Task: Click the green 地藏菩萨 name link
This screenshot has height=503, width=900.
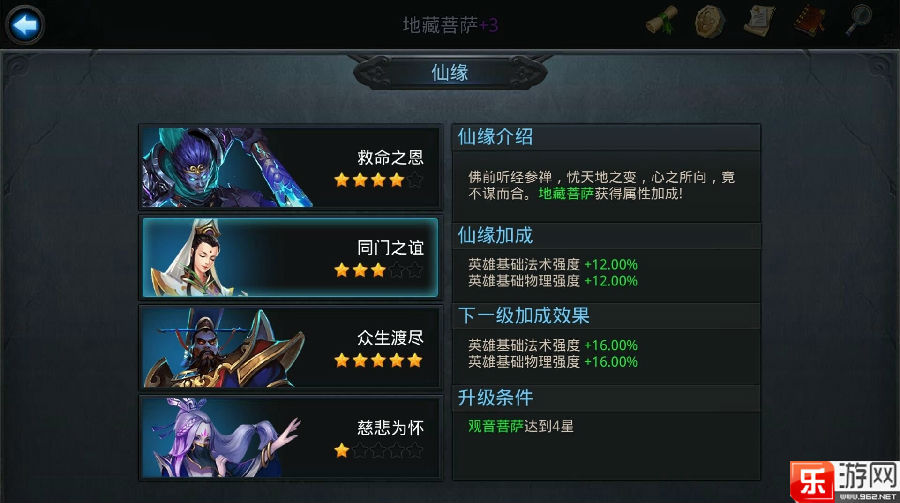Action: click(x=566, y=194)
